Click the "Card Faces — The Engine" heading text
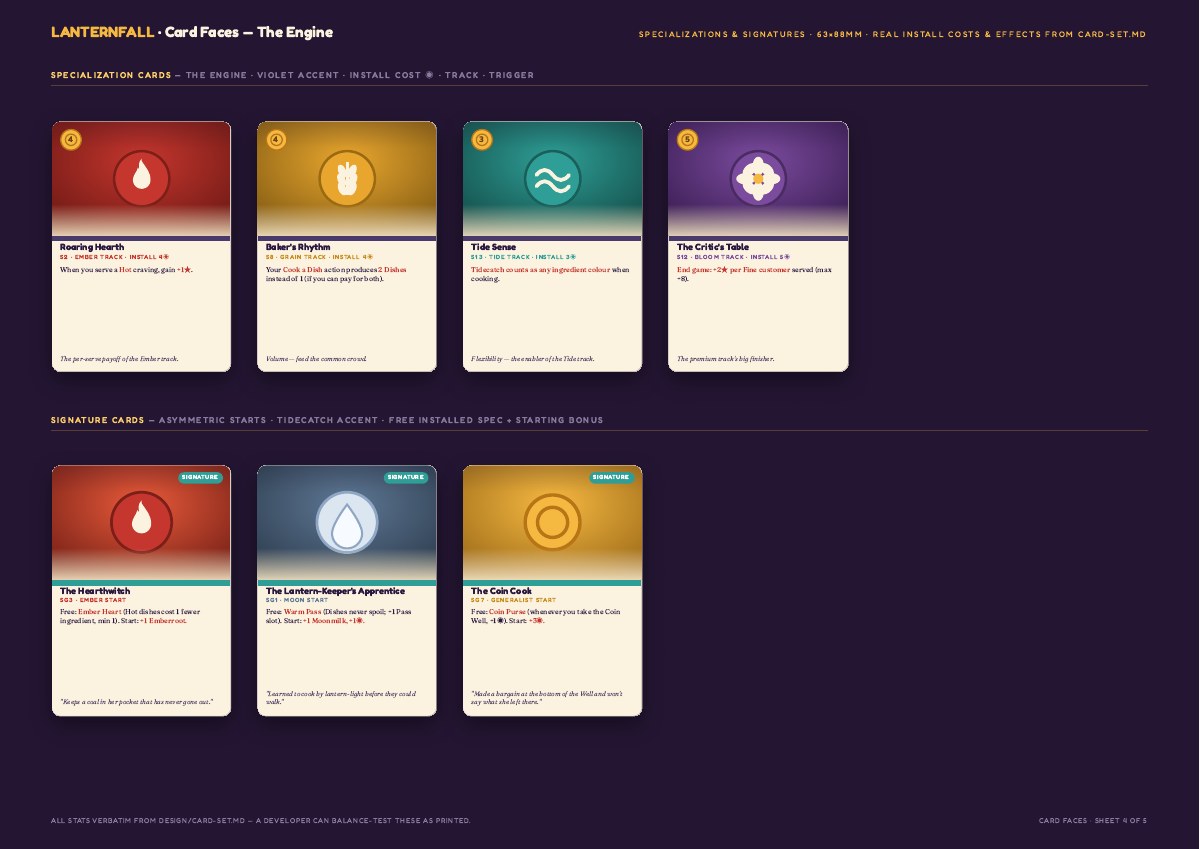Image resolution: width=1200 pixels, height=849 pixels. click(x=249, y=32)
